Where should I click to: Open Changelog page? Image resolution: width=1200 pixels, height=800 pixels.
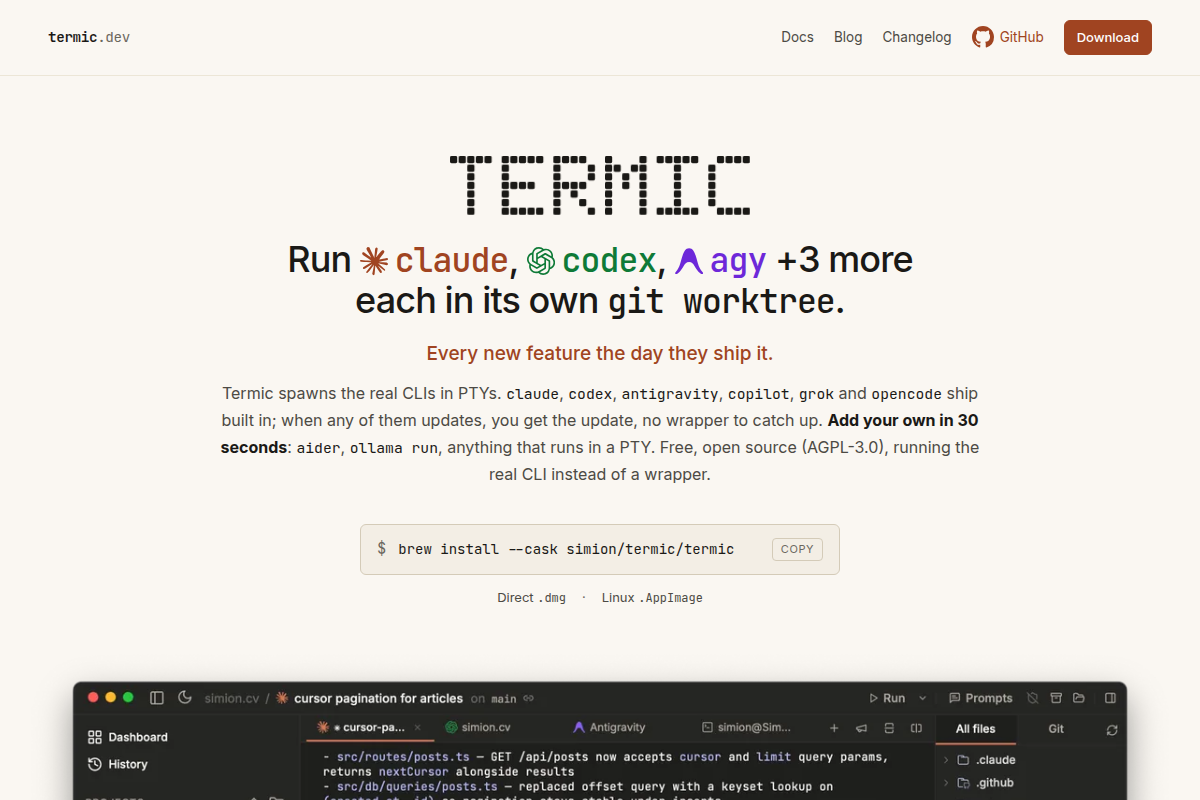point(917,37)
